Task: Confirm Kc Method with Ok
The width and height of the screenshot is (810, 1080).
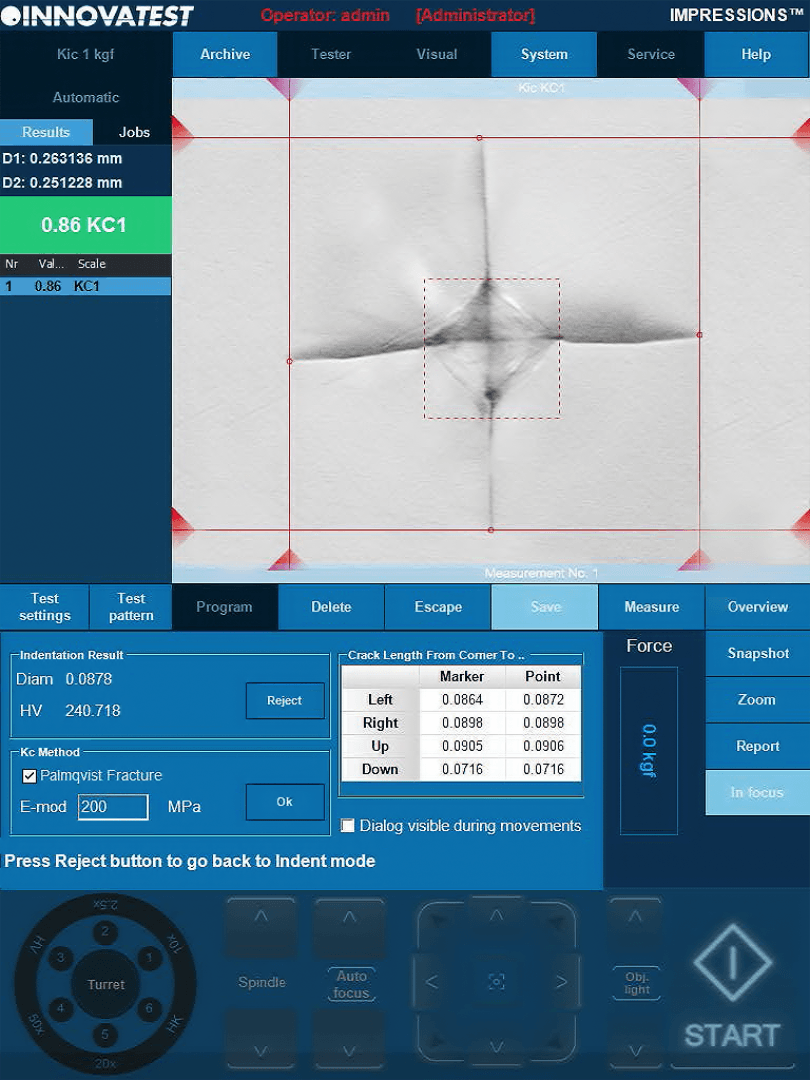Action: tap(284, 802)
